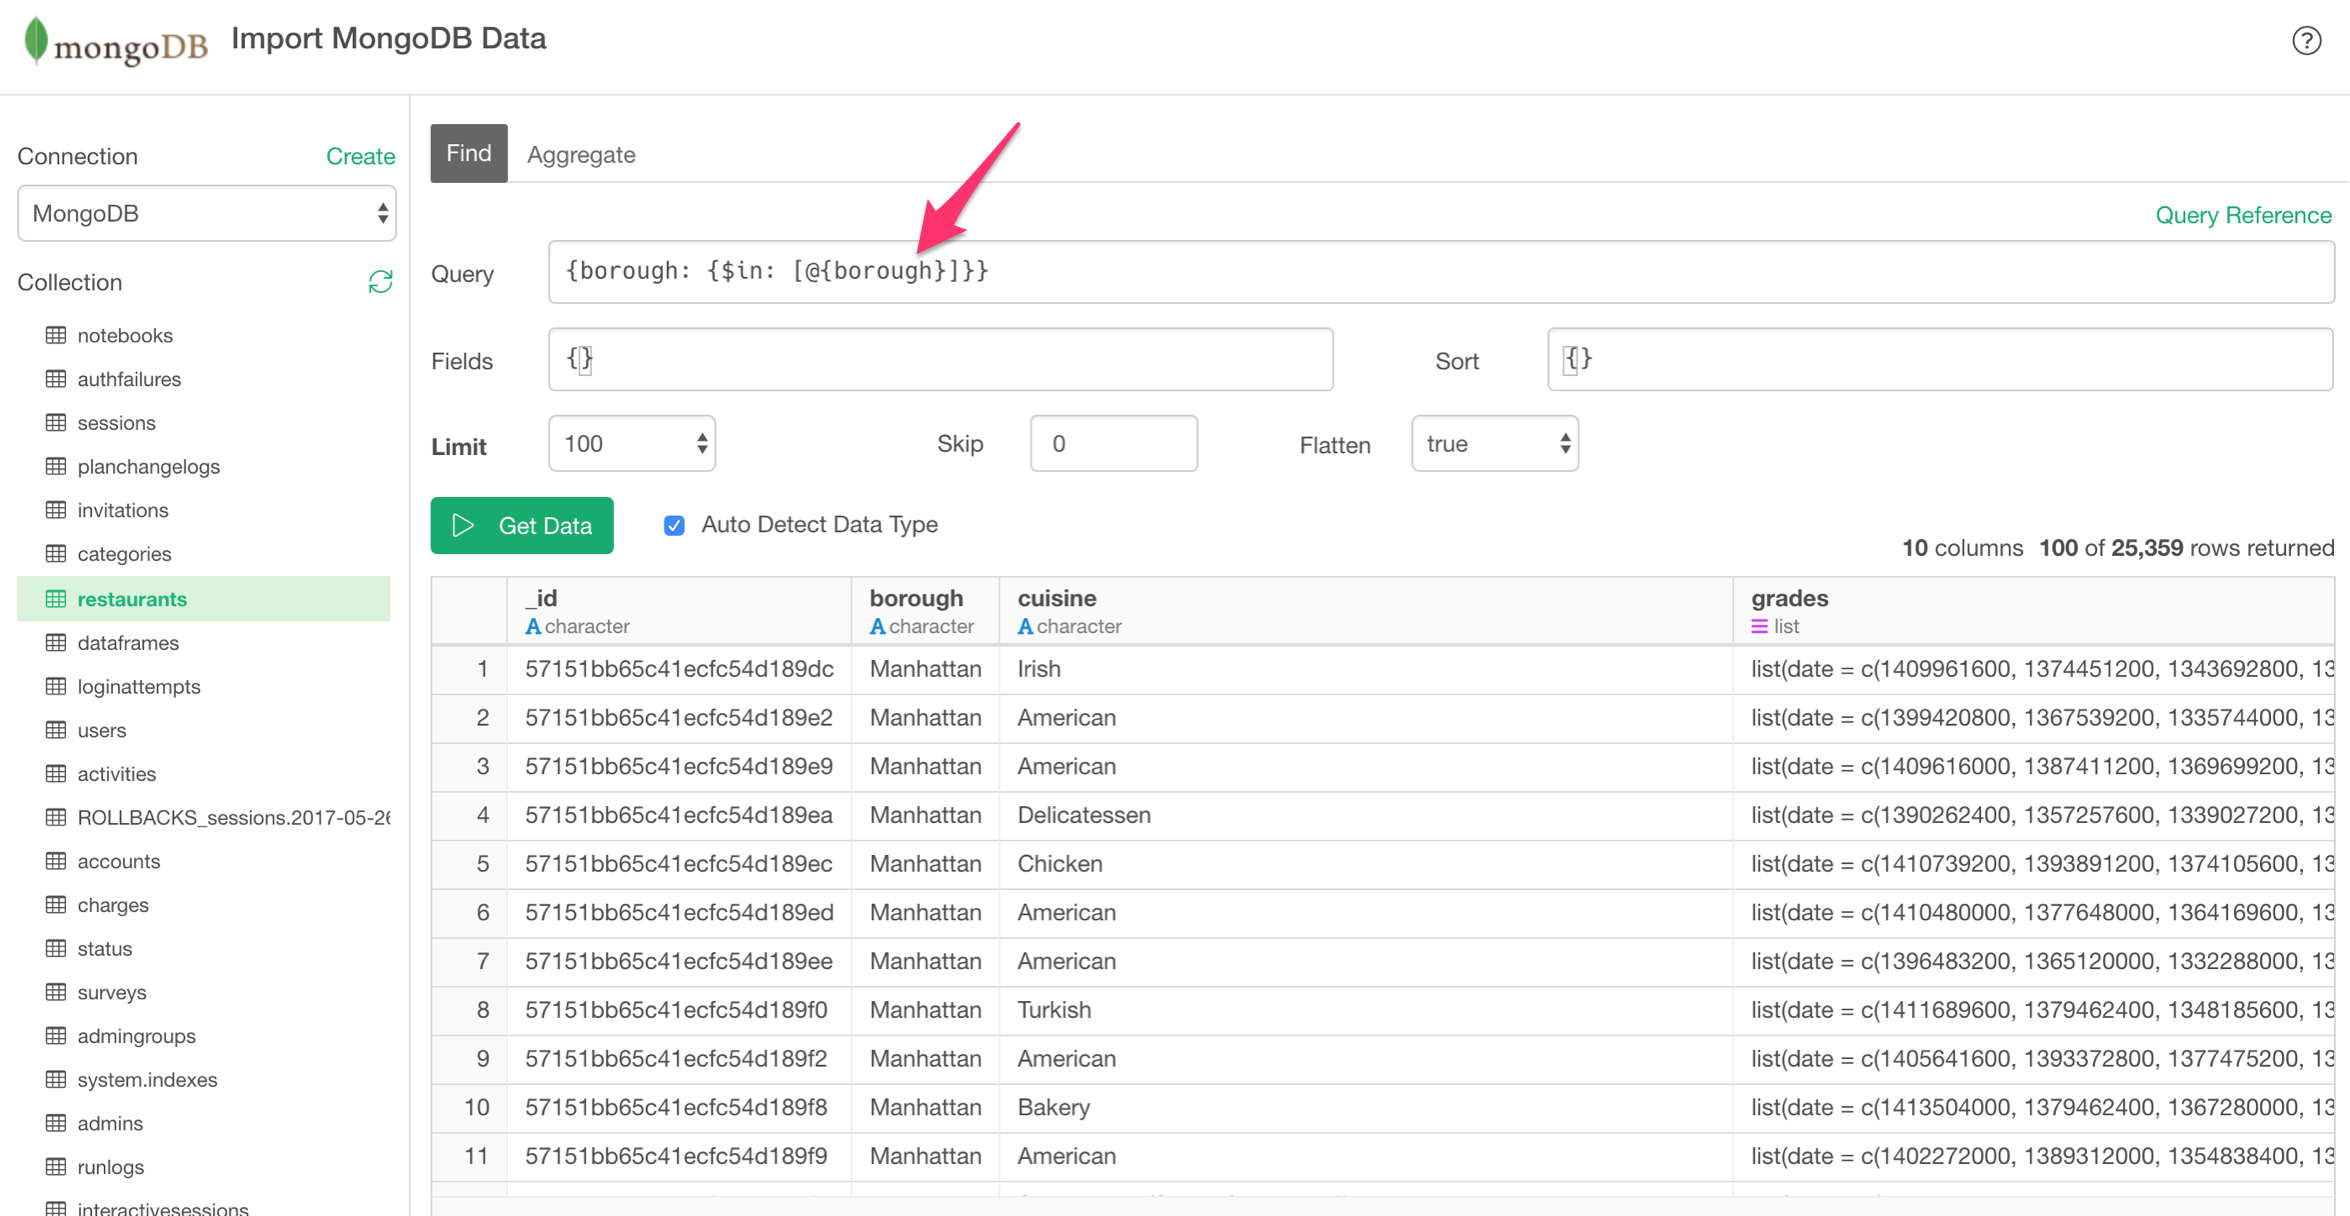Viewport: 2350px width, 1216px height.
Task: Click the grades column header
Action: pos(2034,611)
